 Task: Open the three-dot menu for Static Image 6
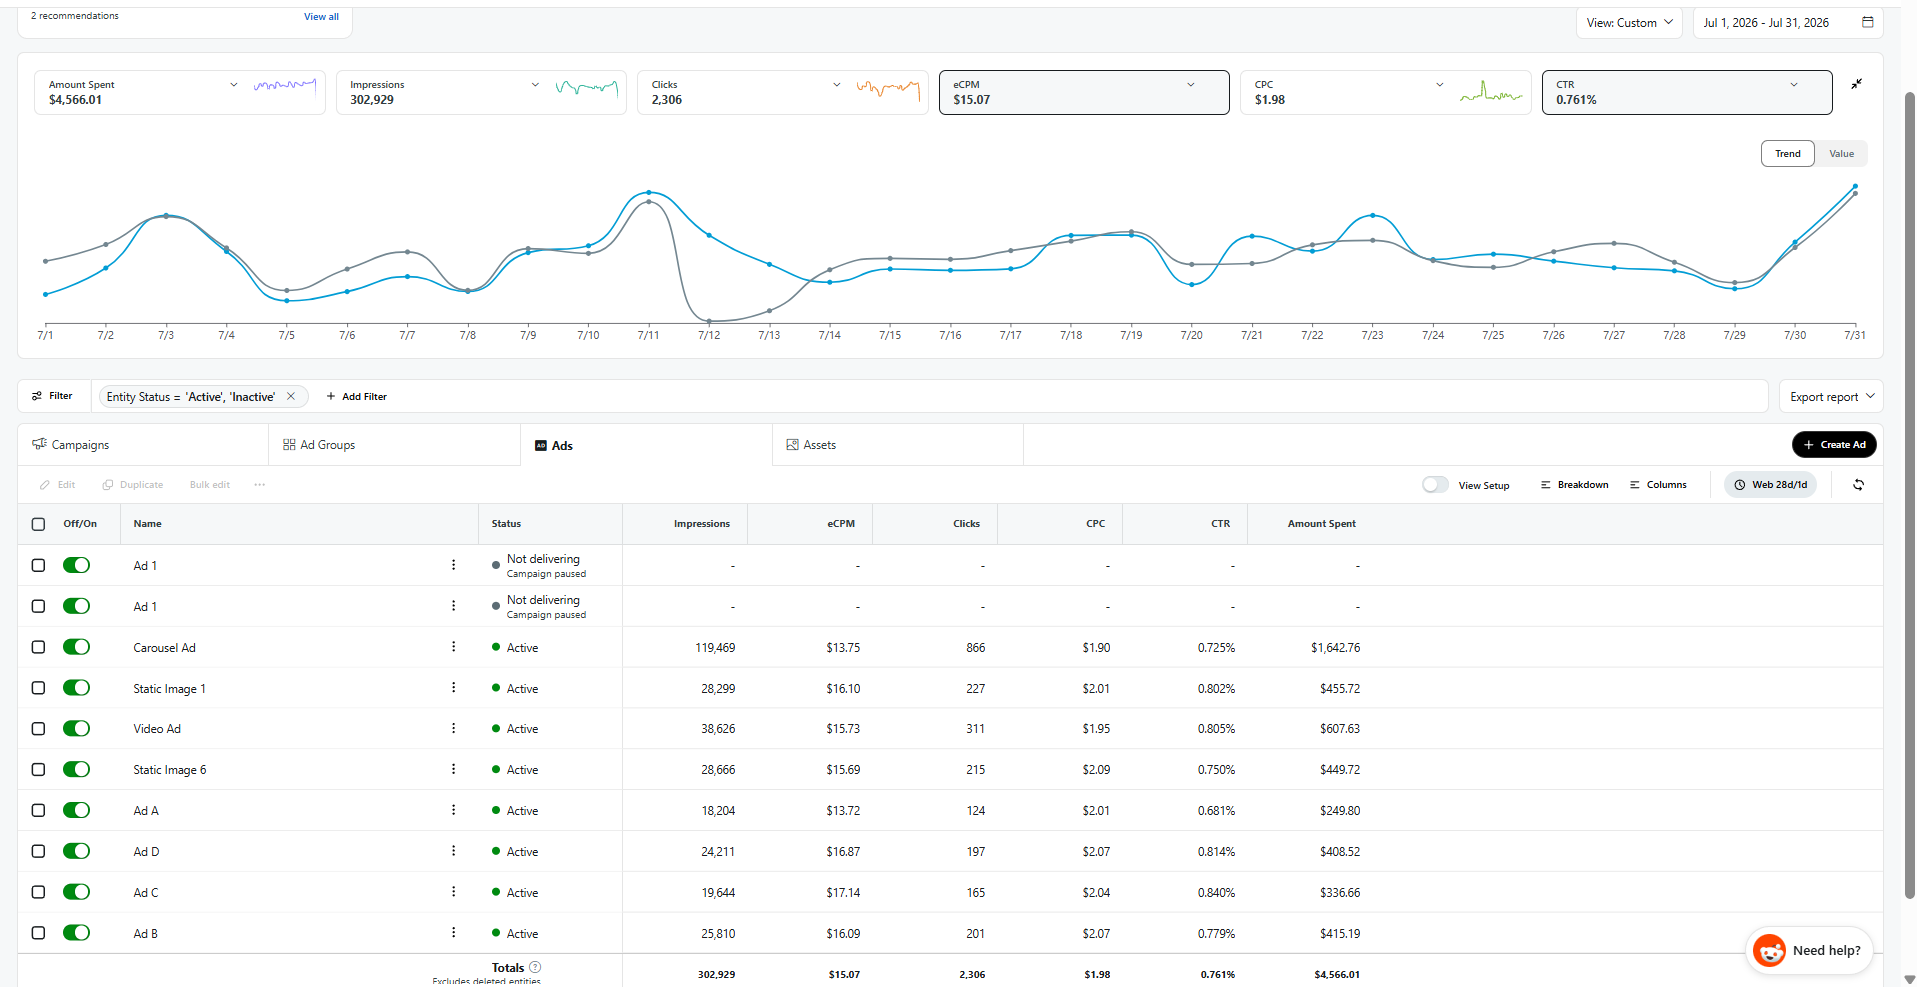point(453,769)
